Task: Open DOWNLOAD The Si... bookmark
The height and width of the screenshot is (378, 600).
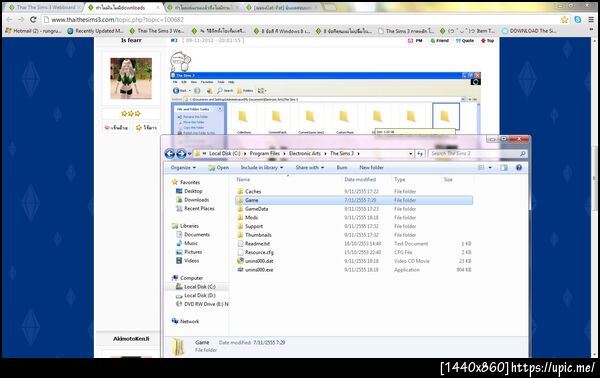Action: 529,31
